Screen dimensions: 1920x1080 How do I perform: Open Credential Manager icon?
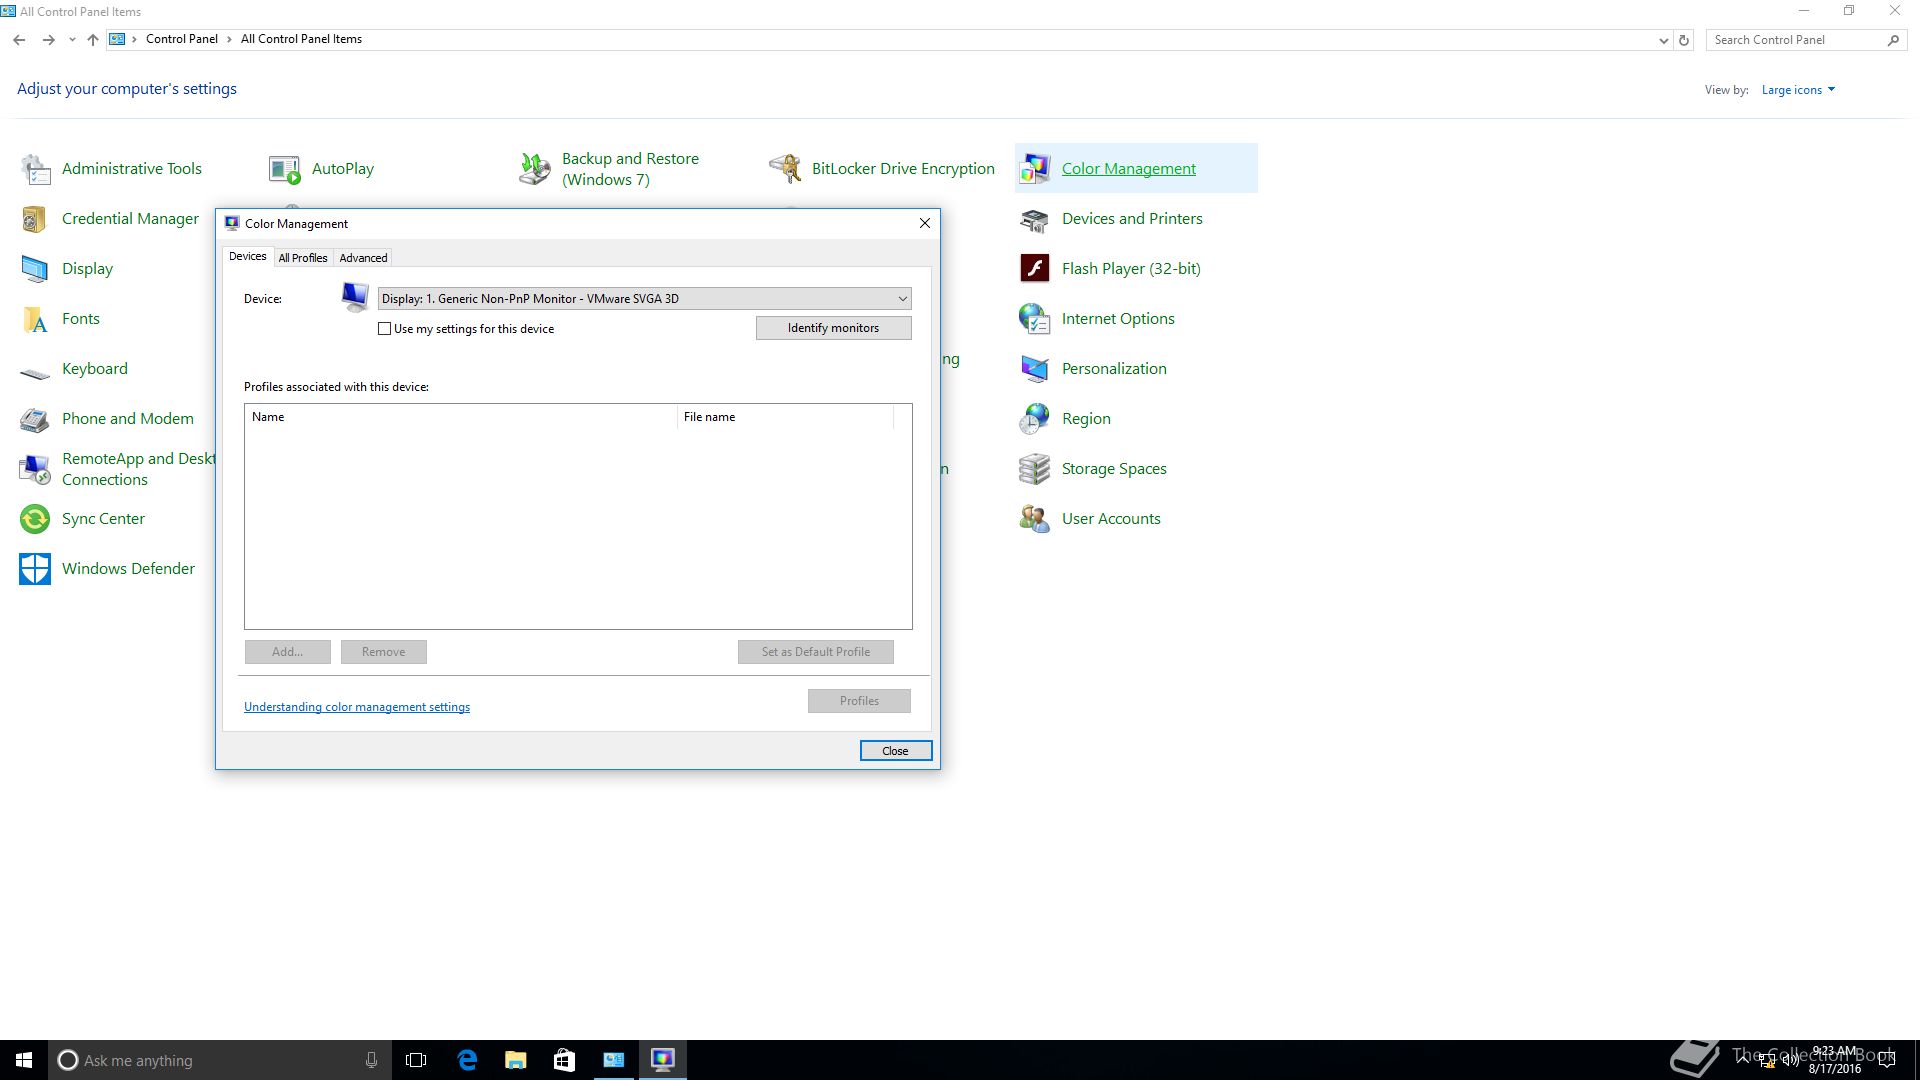pyautogui.click(x=35, y=219)
